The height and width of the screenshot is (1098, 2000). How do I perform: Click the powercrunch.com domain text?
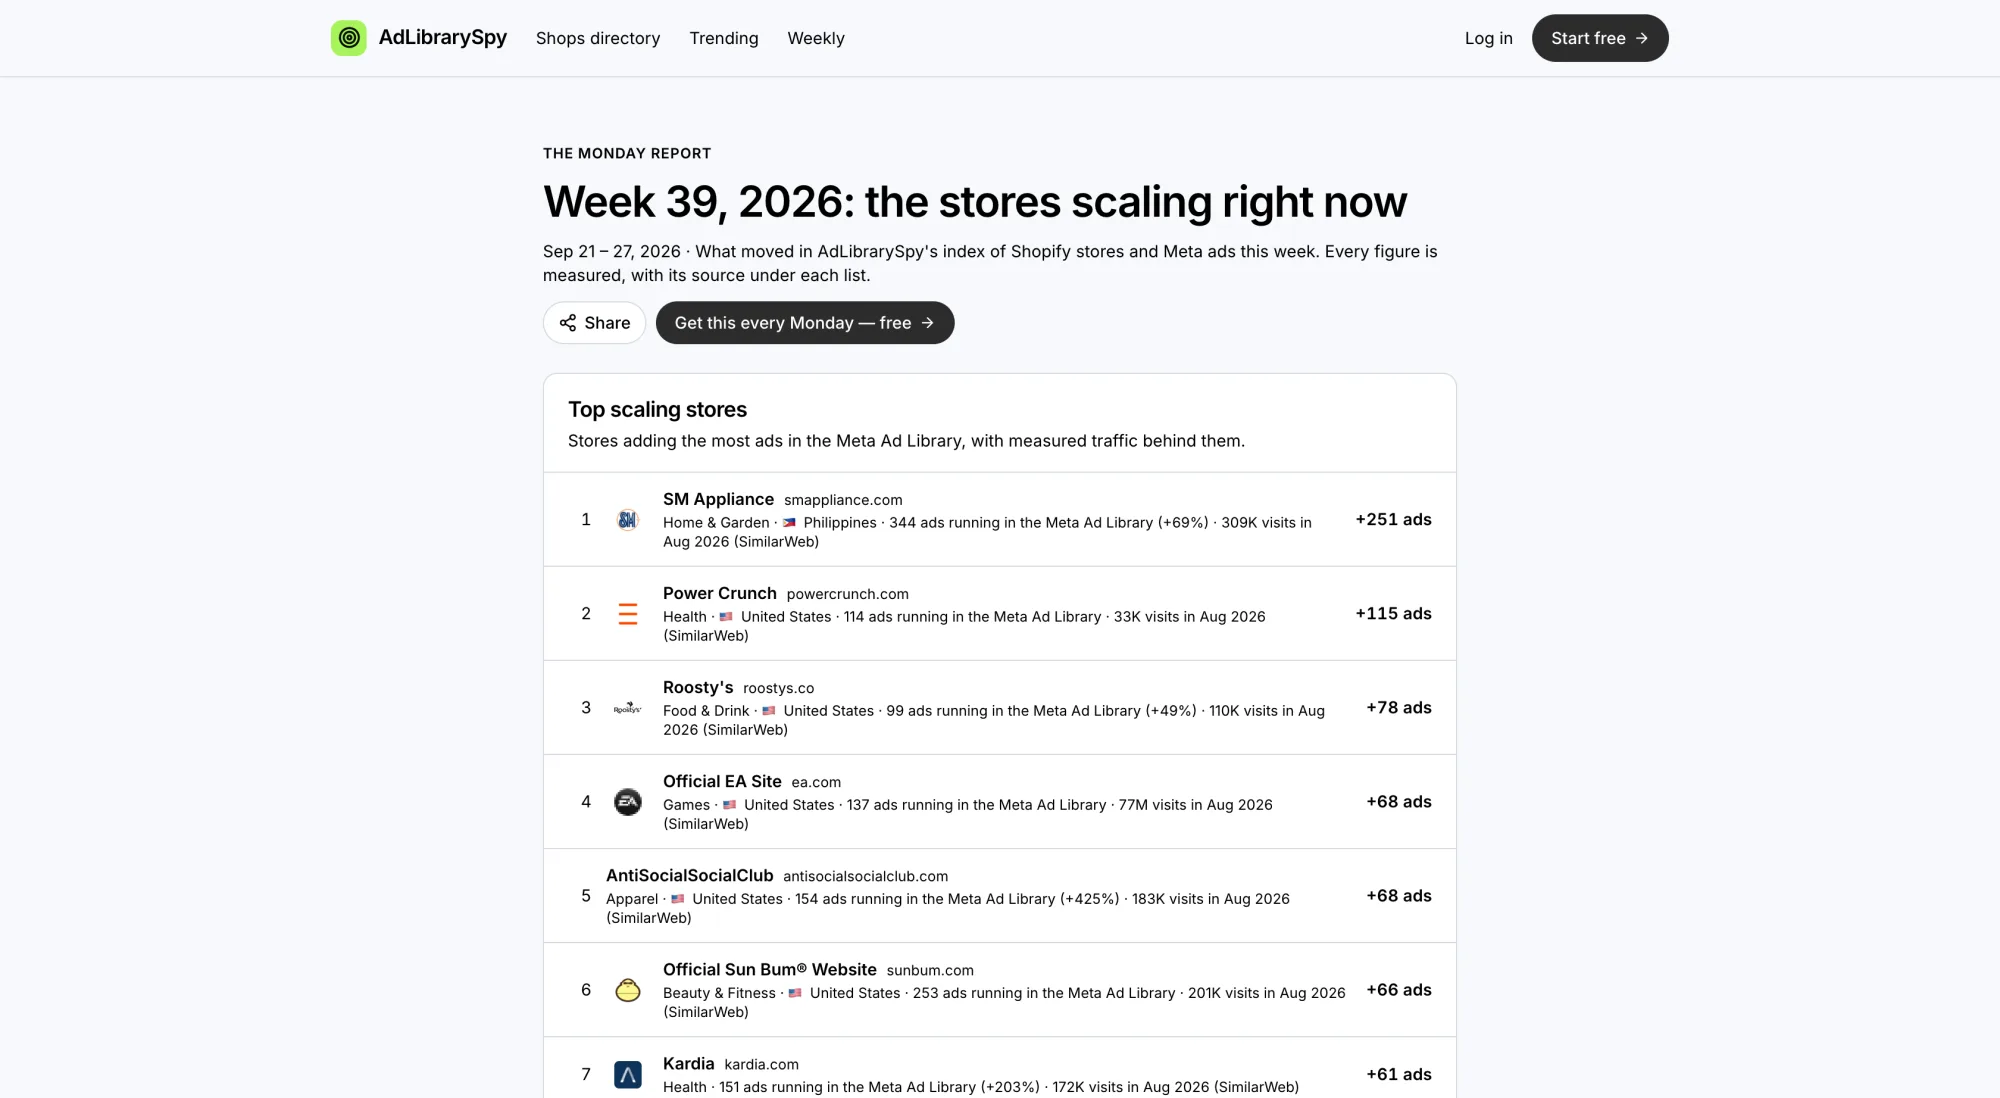click(x=847, y=594)
